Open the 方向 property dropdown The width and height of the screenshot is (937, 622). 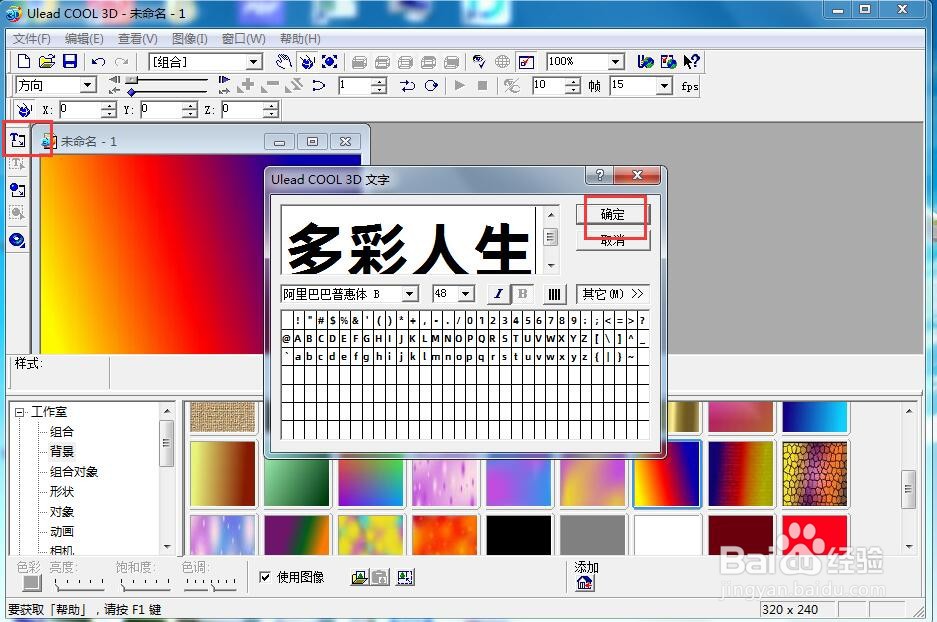pyautogui.click(x=88, y=85)
